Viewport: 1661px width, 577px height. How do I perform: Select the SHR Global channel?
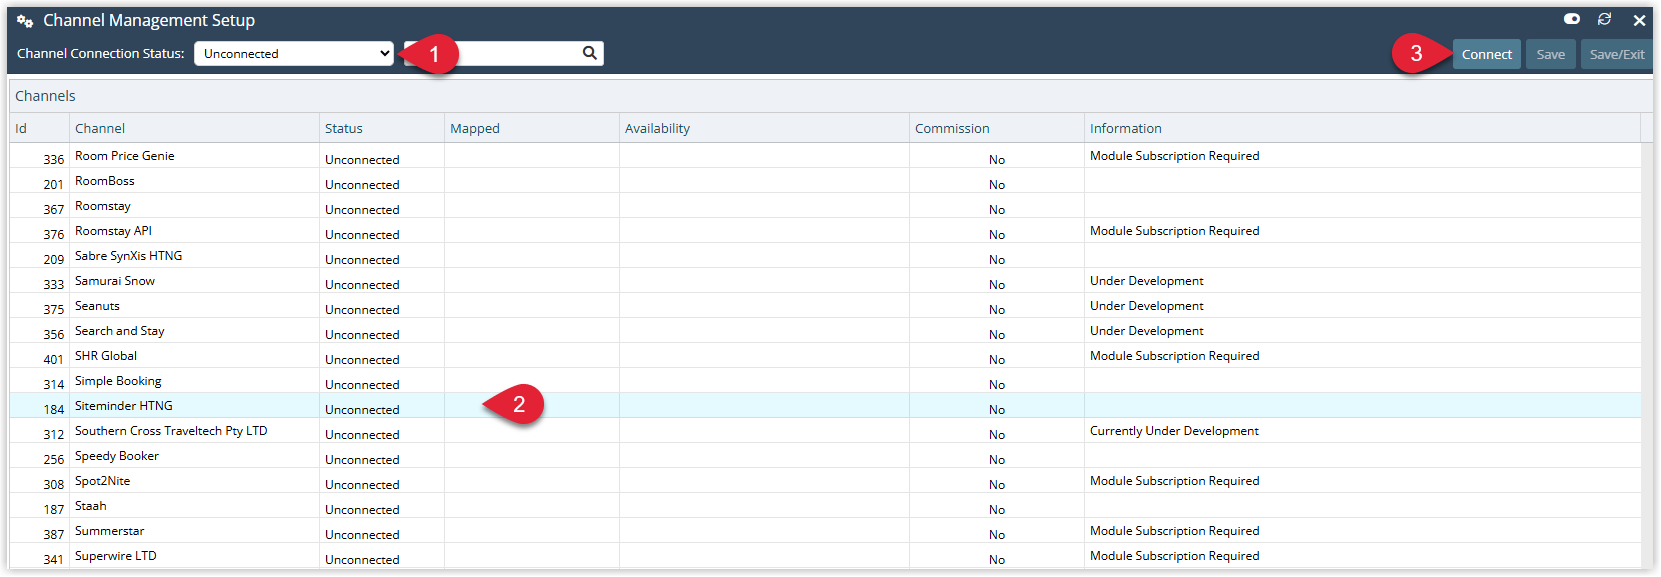pyautogui.click(x=825, y=355)
